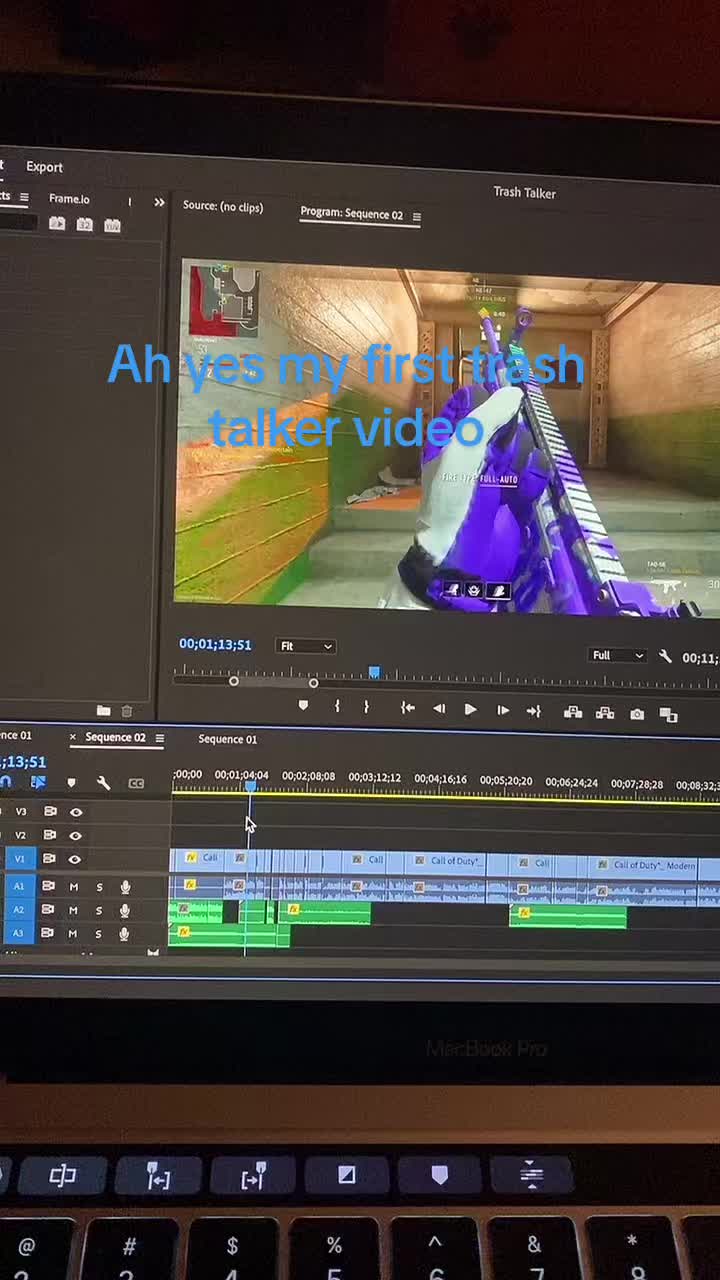The height and width of the screenshot is (1280, 720).
Task: Open the Fit zoom level dropdown
Action: [x=305, y=646]
